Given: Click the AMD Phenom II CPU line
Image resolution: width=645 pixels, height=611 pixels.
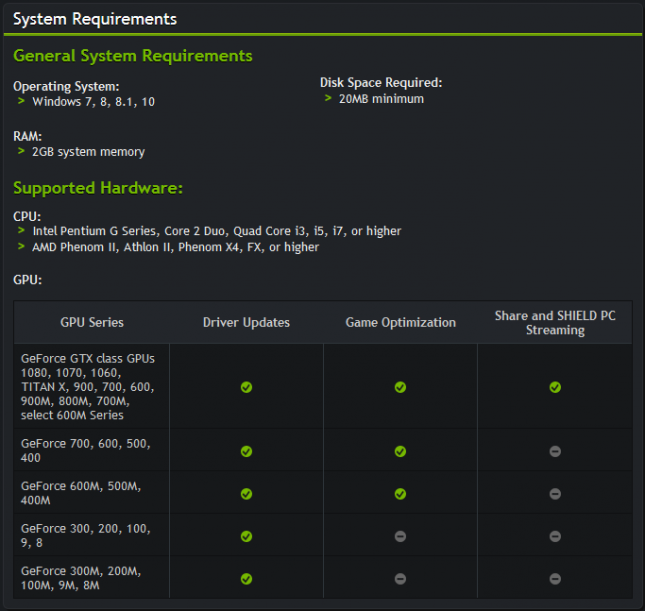Looking at the screenshot, I should (x=176, y=247).
